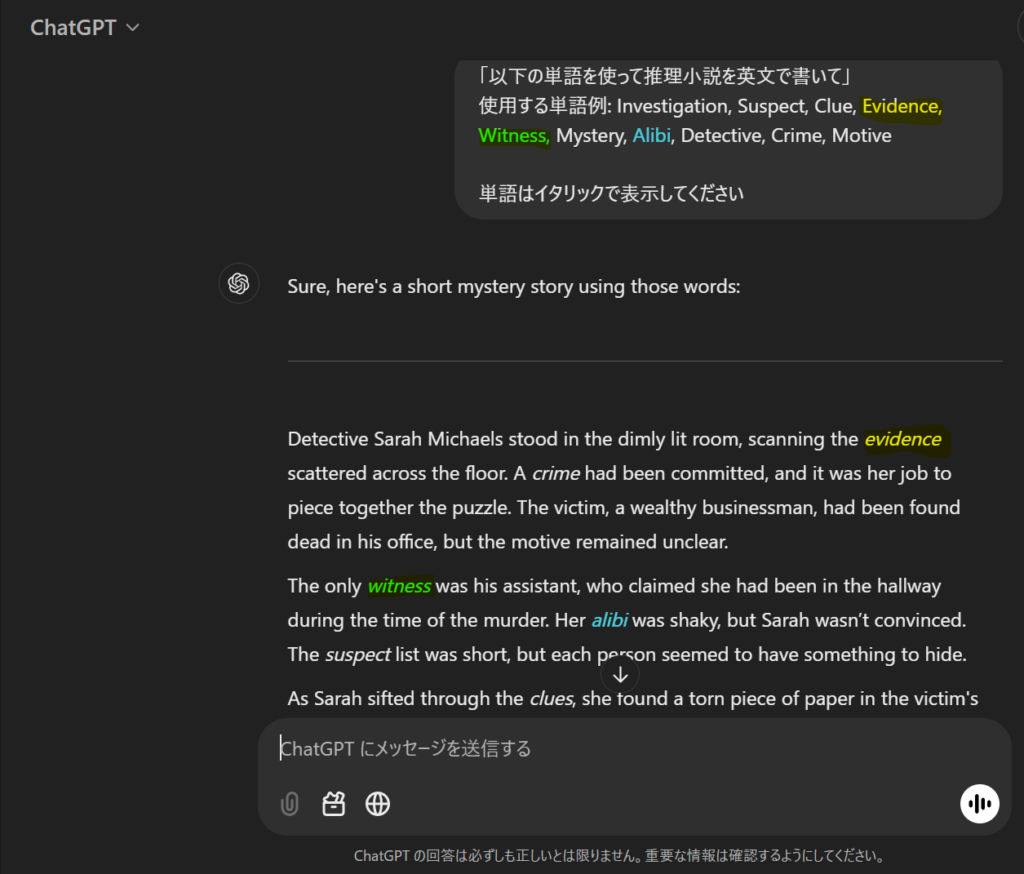Viewport: 1024px width, 874px height.
Task: Click the scroll-to-bottom arrow button
Action: pyautogui.click(x=620, y=675)
